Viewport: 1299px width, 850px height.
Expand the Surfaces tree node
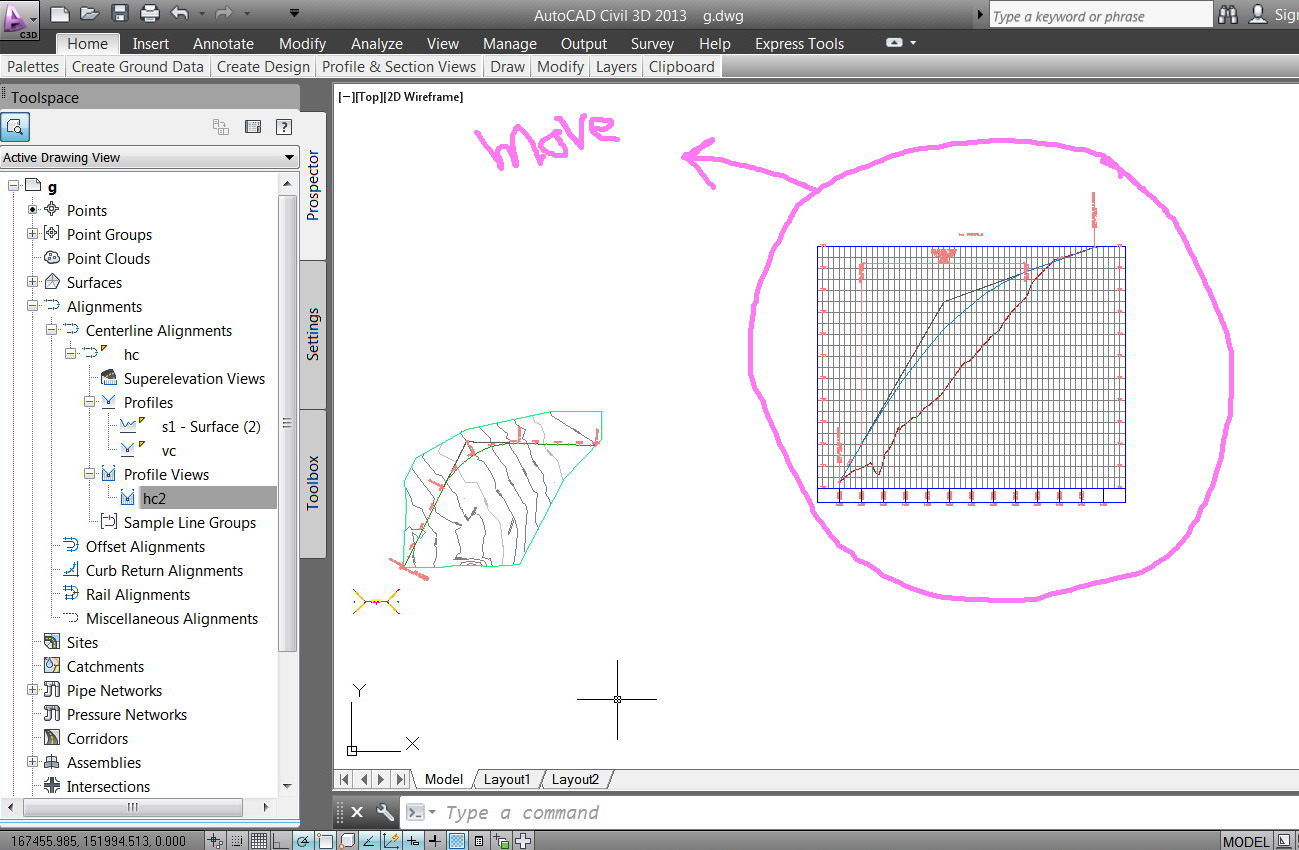pos(32,283)
